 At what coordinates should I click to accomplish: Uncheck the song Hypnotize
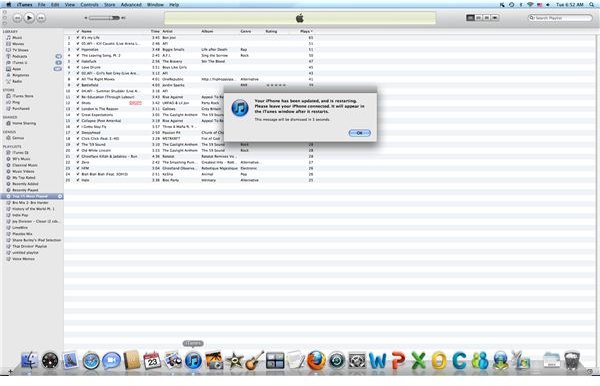78,49
